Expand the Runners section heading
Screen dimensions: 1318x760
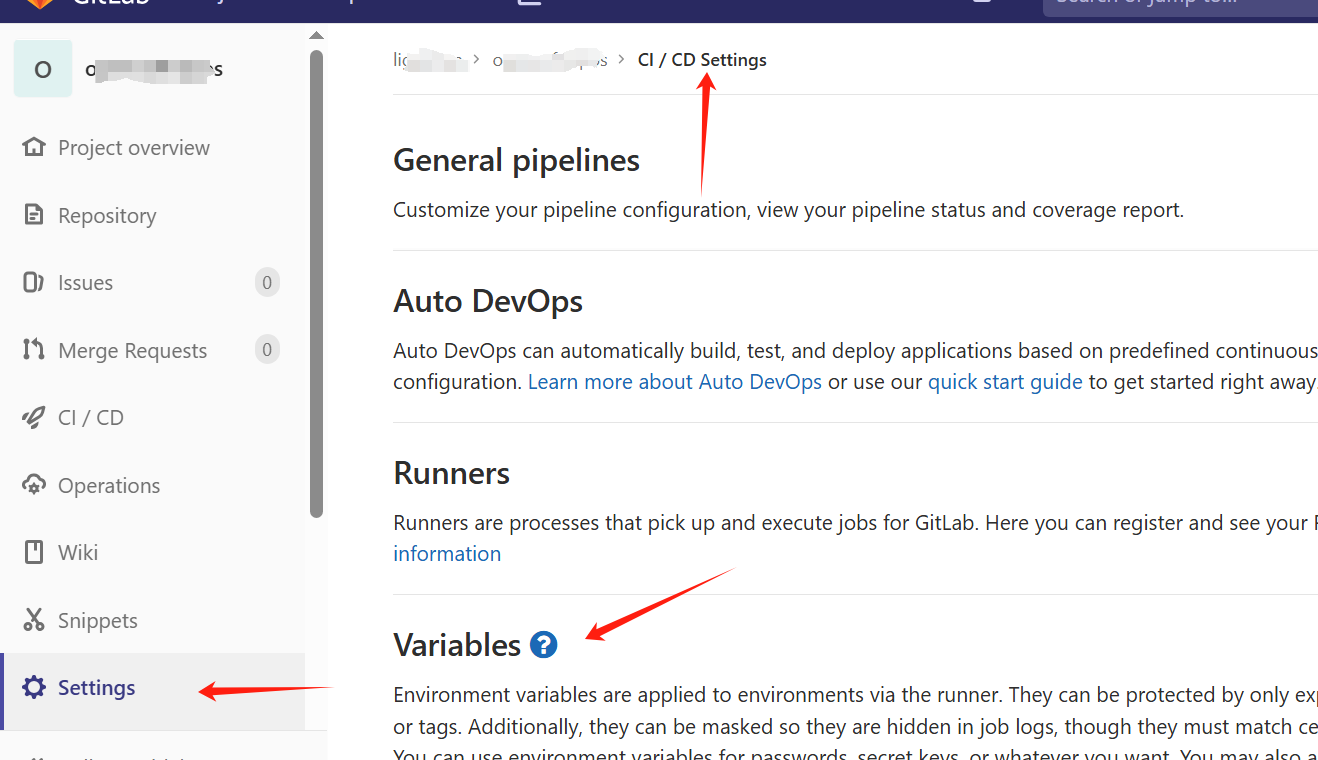click(452, 473)
